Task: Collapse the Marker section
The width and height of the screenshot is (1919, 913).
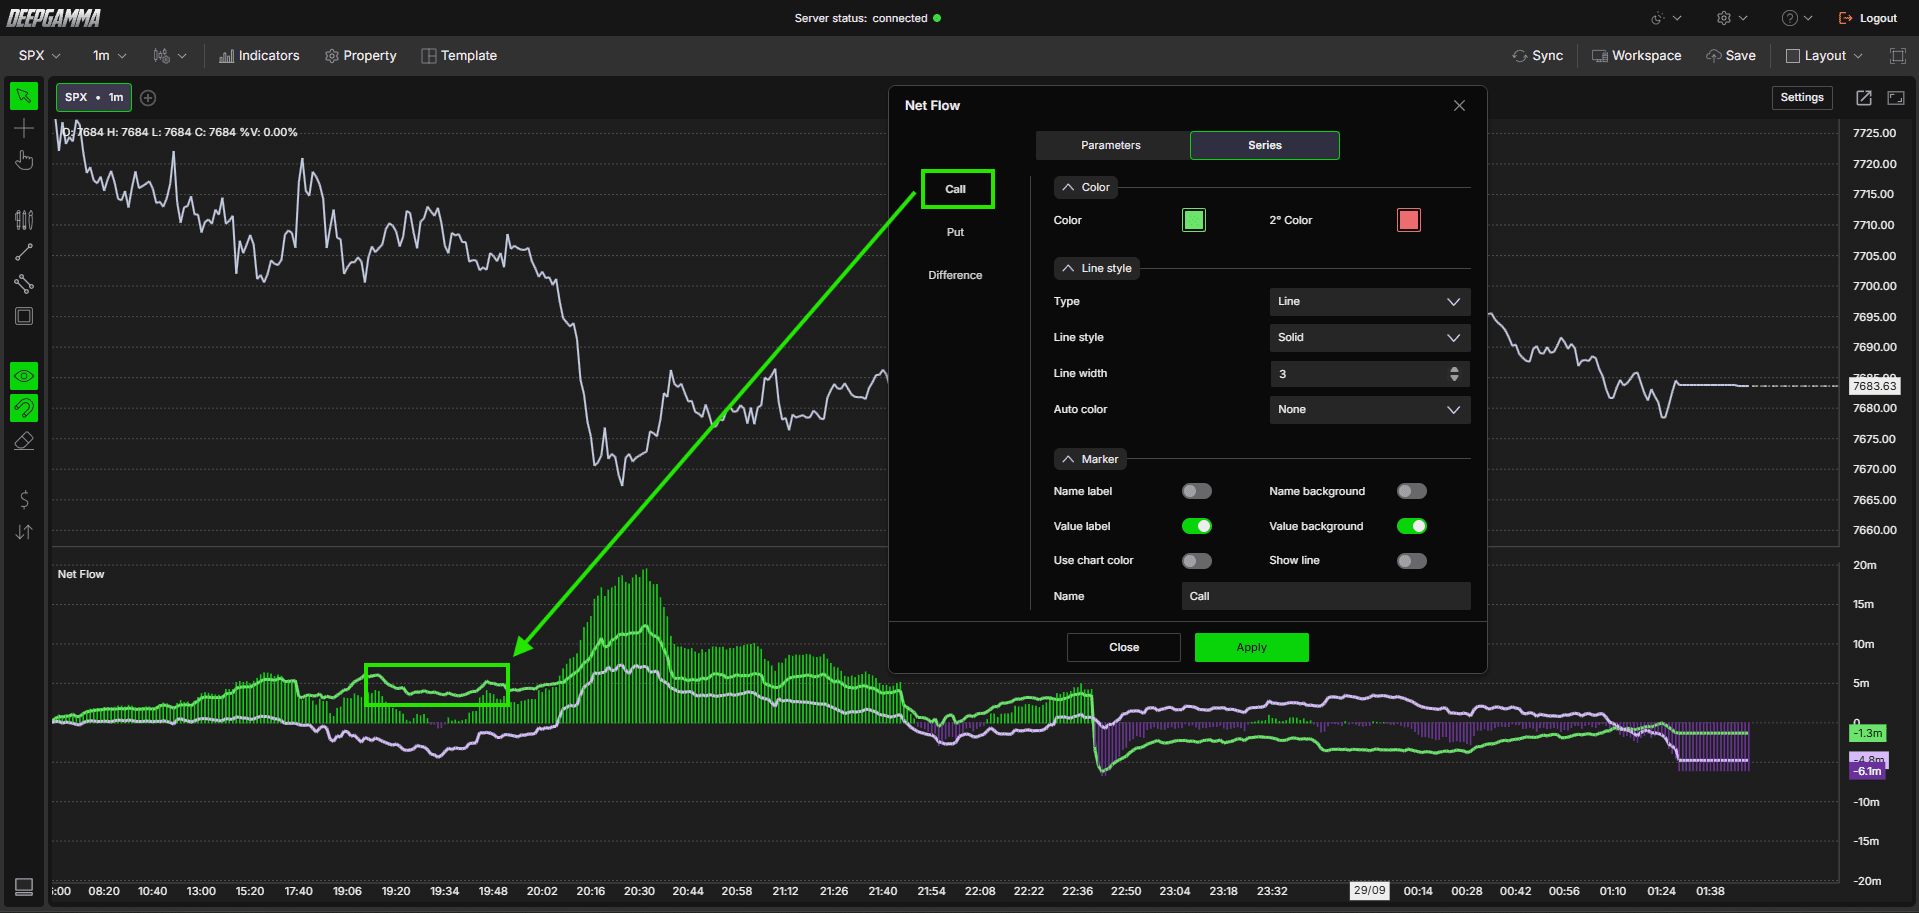Action: 1090,459
